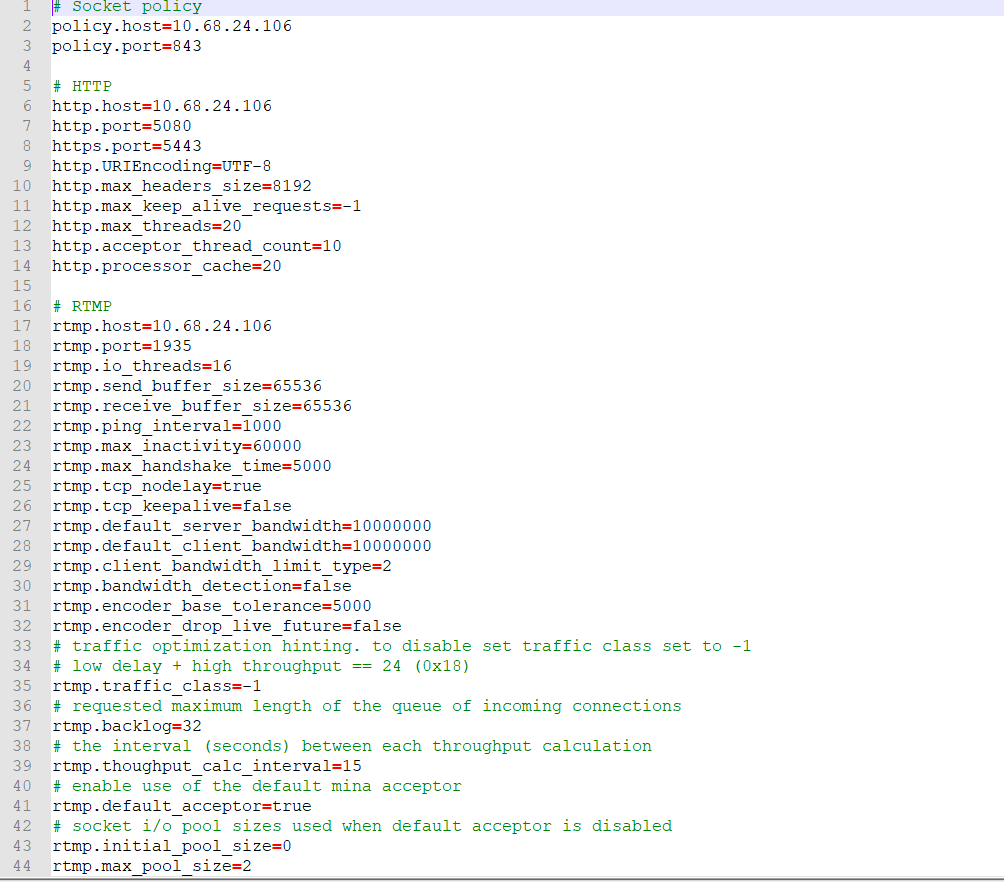This screenshot has height=882, width=1004.
Task: Click the 'low delay + high throughput' comment
Action: pos(261,667)
